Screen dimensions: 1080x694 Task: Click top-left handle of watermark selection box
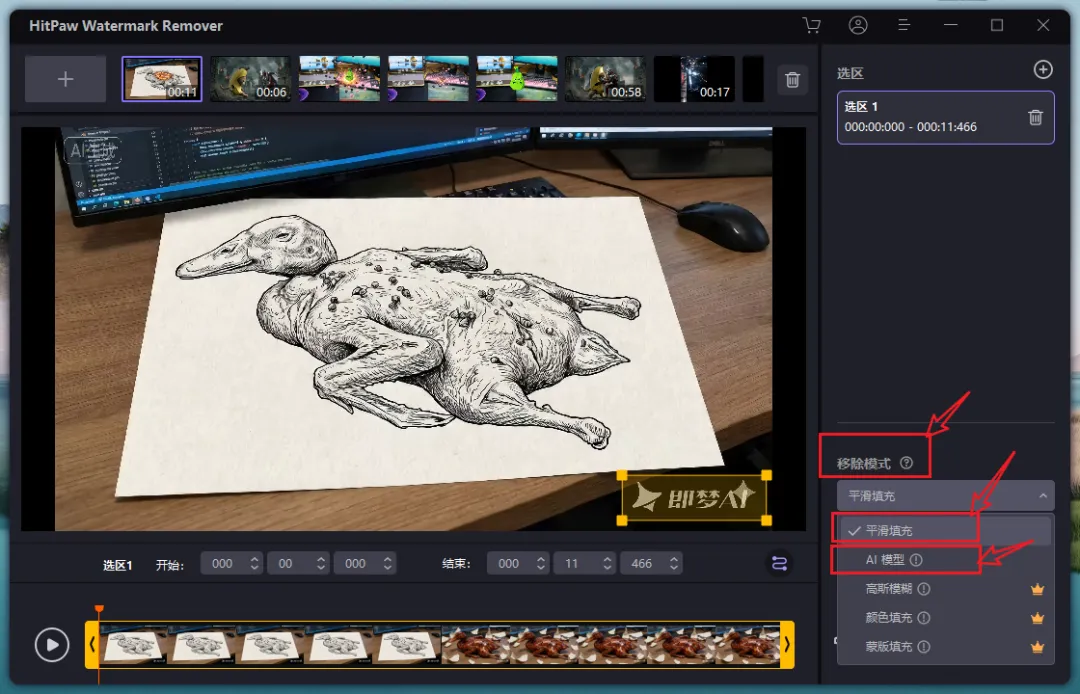point(622,475)
